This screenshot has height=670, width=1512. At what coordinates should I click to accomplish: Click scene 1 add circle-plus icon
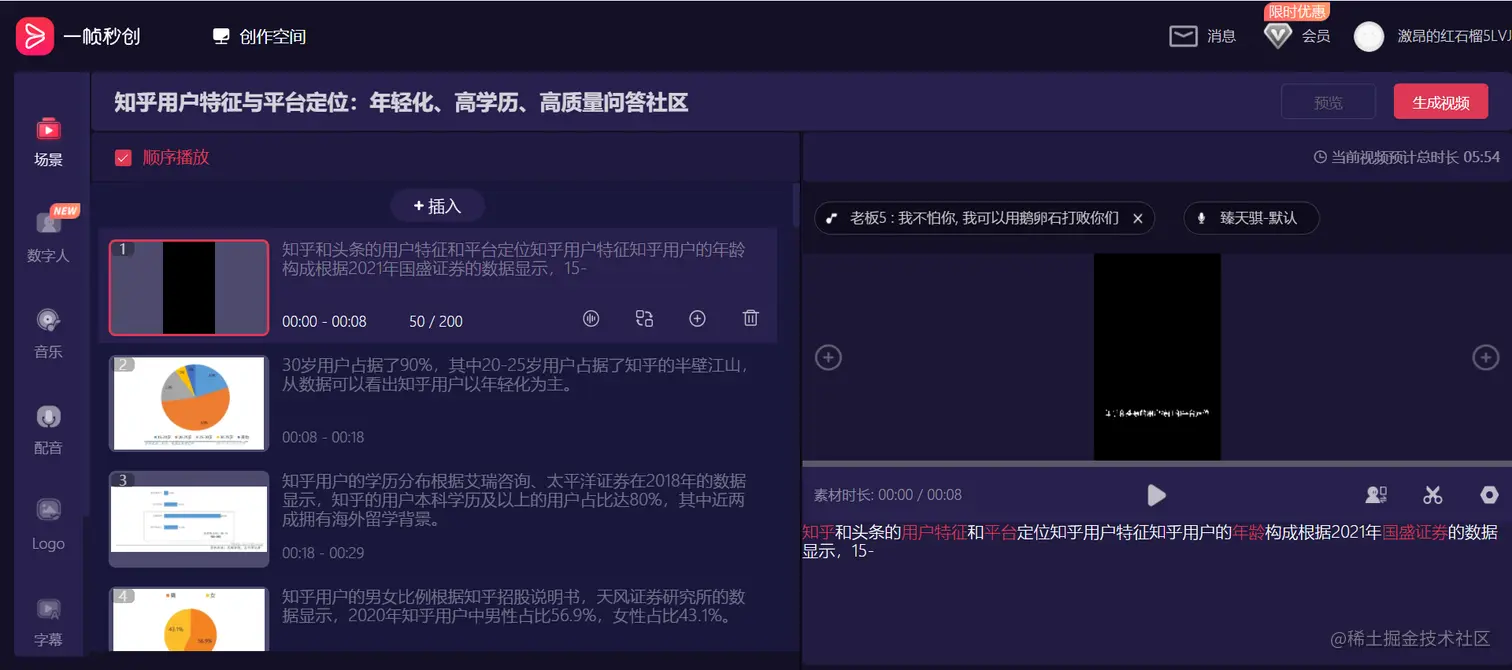coord(698,318)
